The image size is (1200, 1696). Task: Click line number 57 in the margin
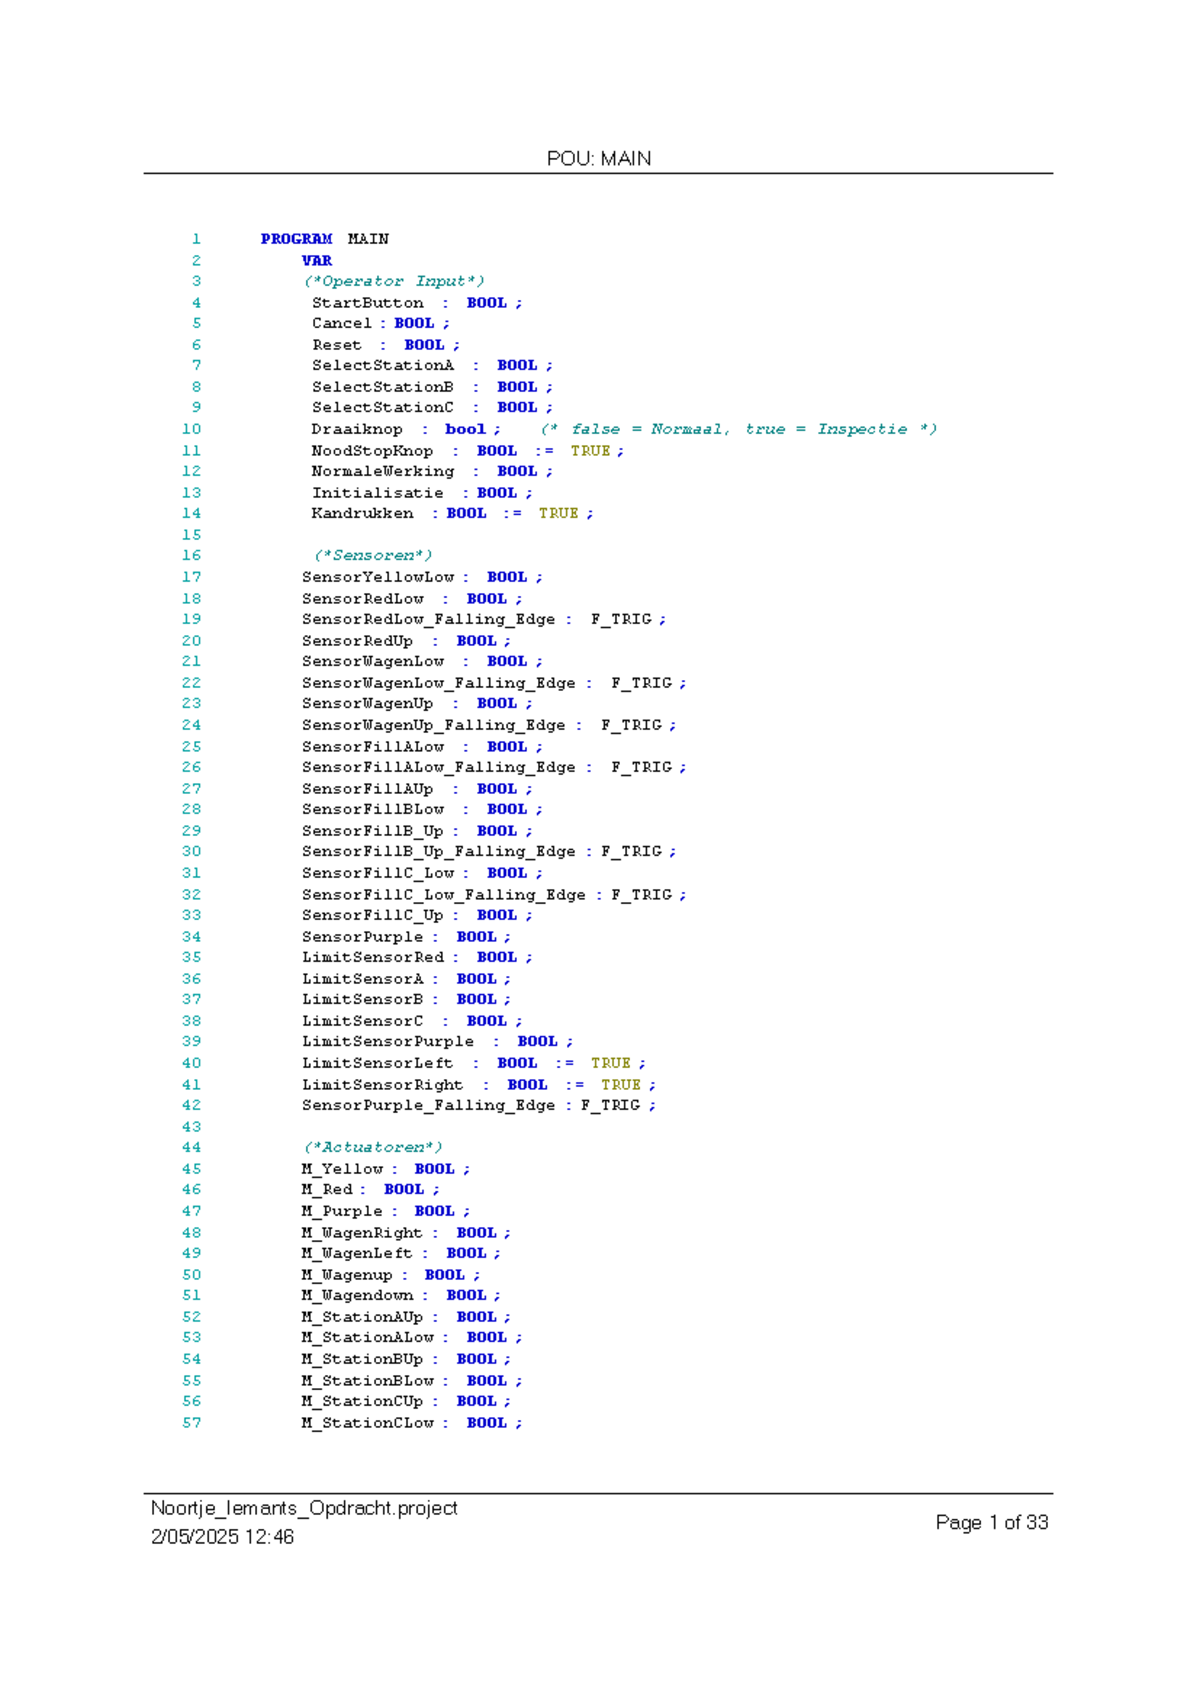(191, 1423)
